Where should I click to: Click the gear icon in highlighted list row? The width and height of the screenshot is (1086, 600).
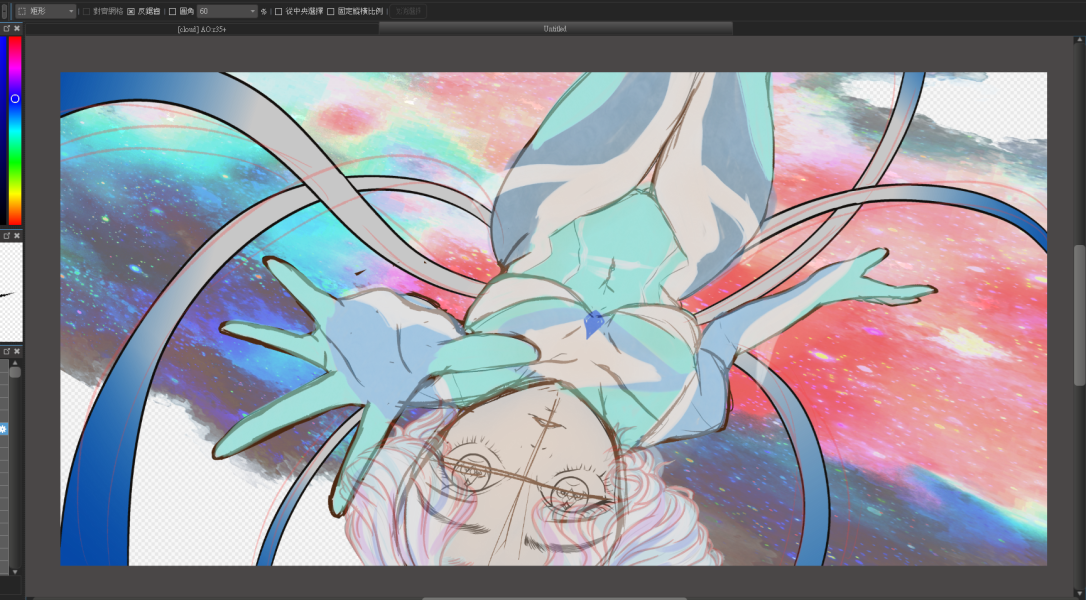click(3, 429)
